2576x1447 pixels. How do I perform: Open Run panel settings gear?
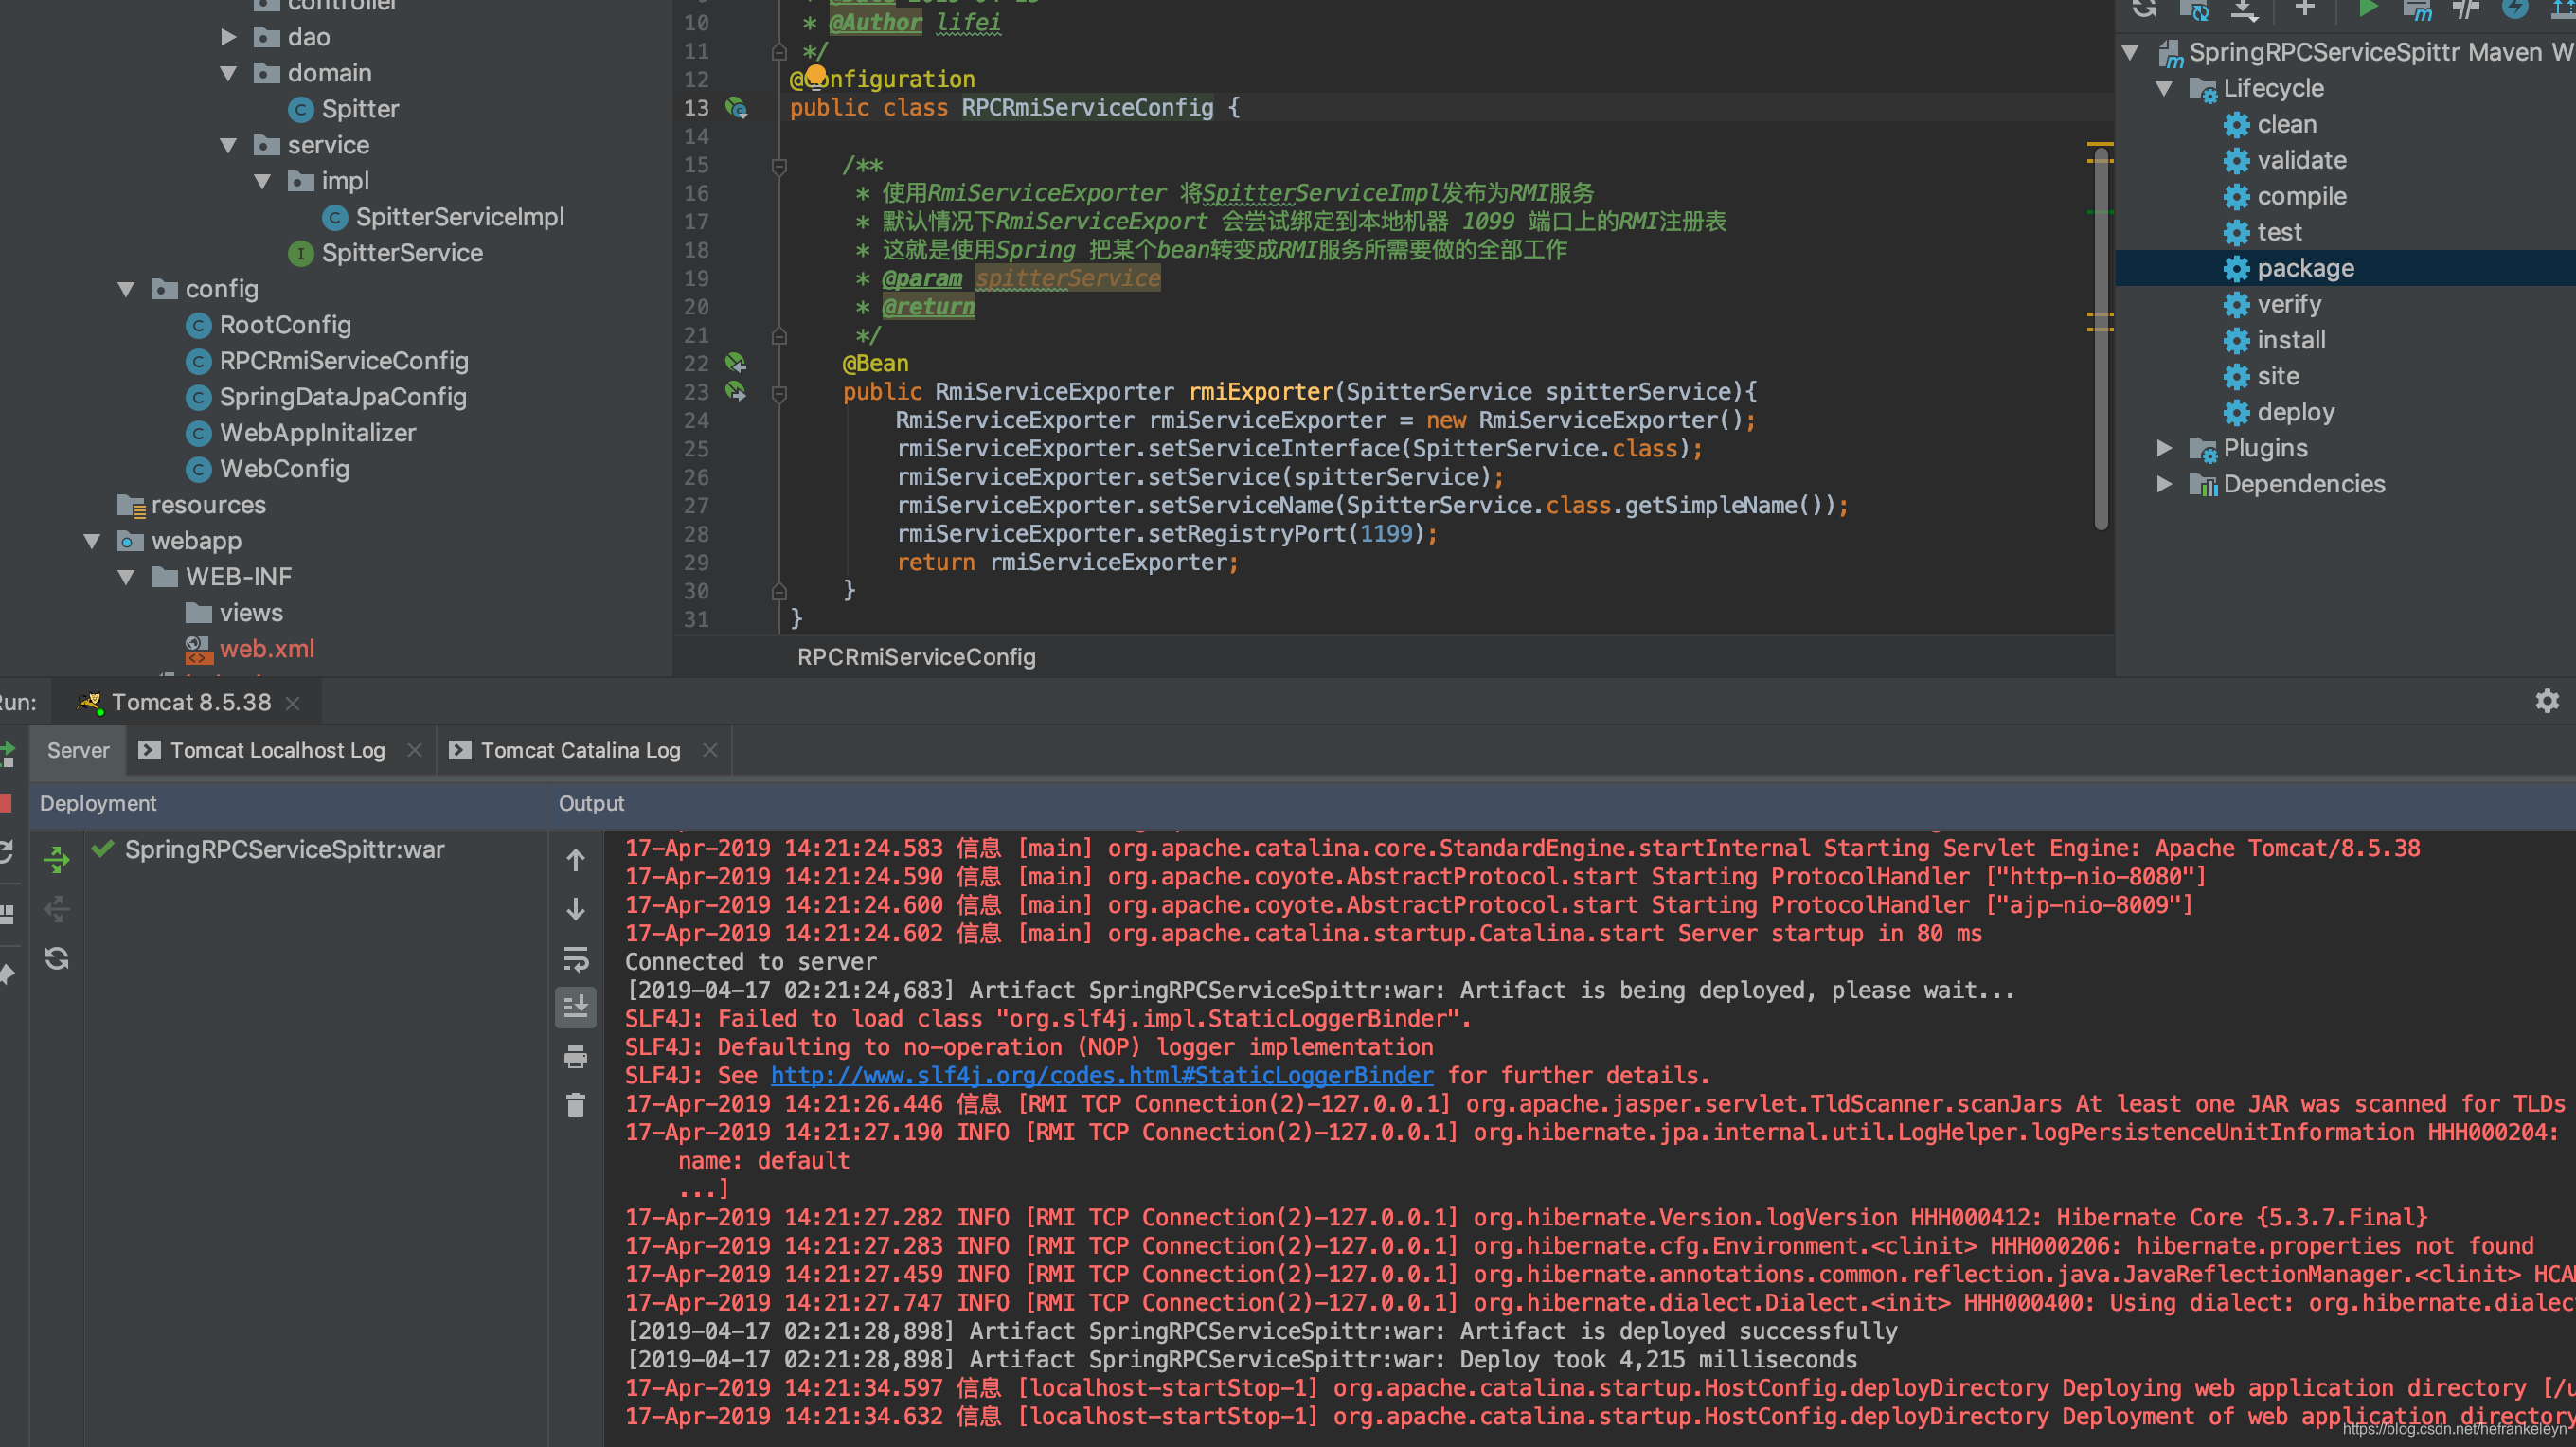(2546, 701)
